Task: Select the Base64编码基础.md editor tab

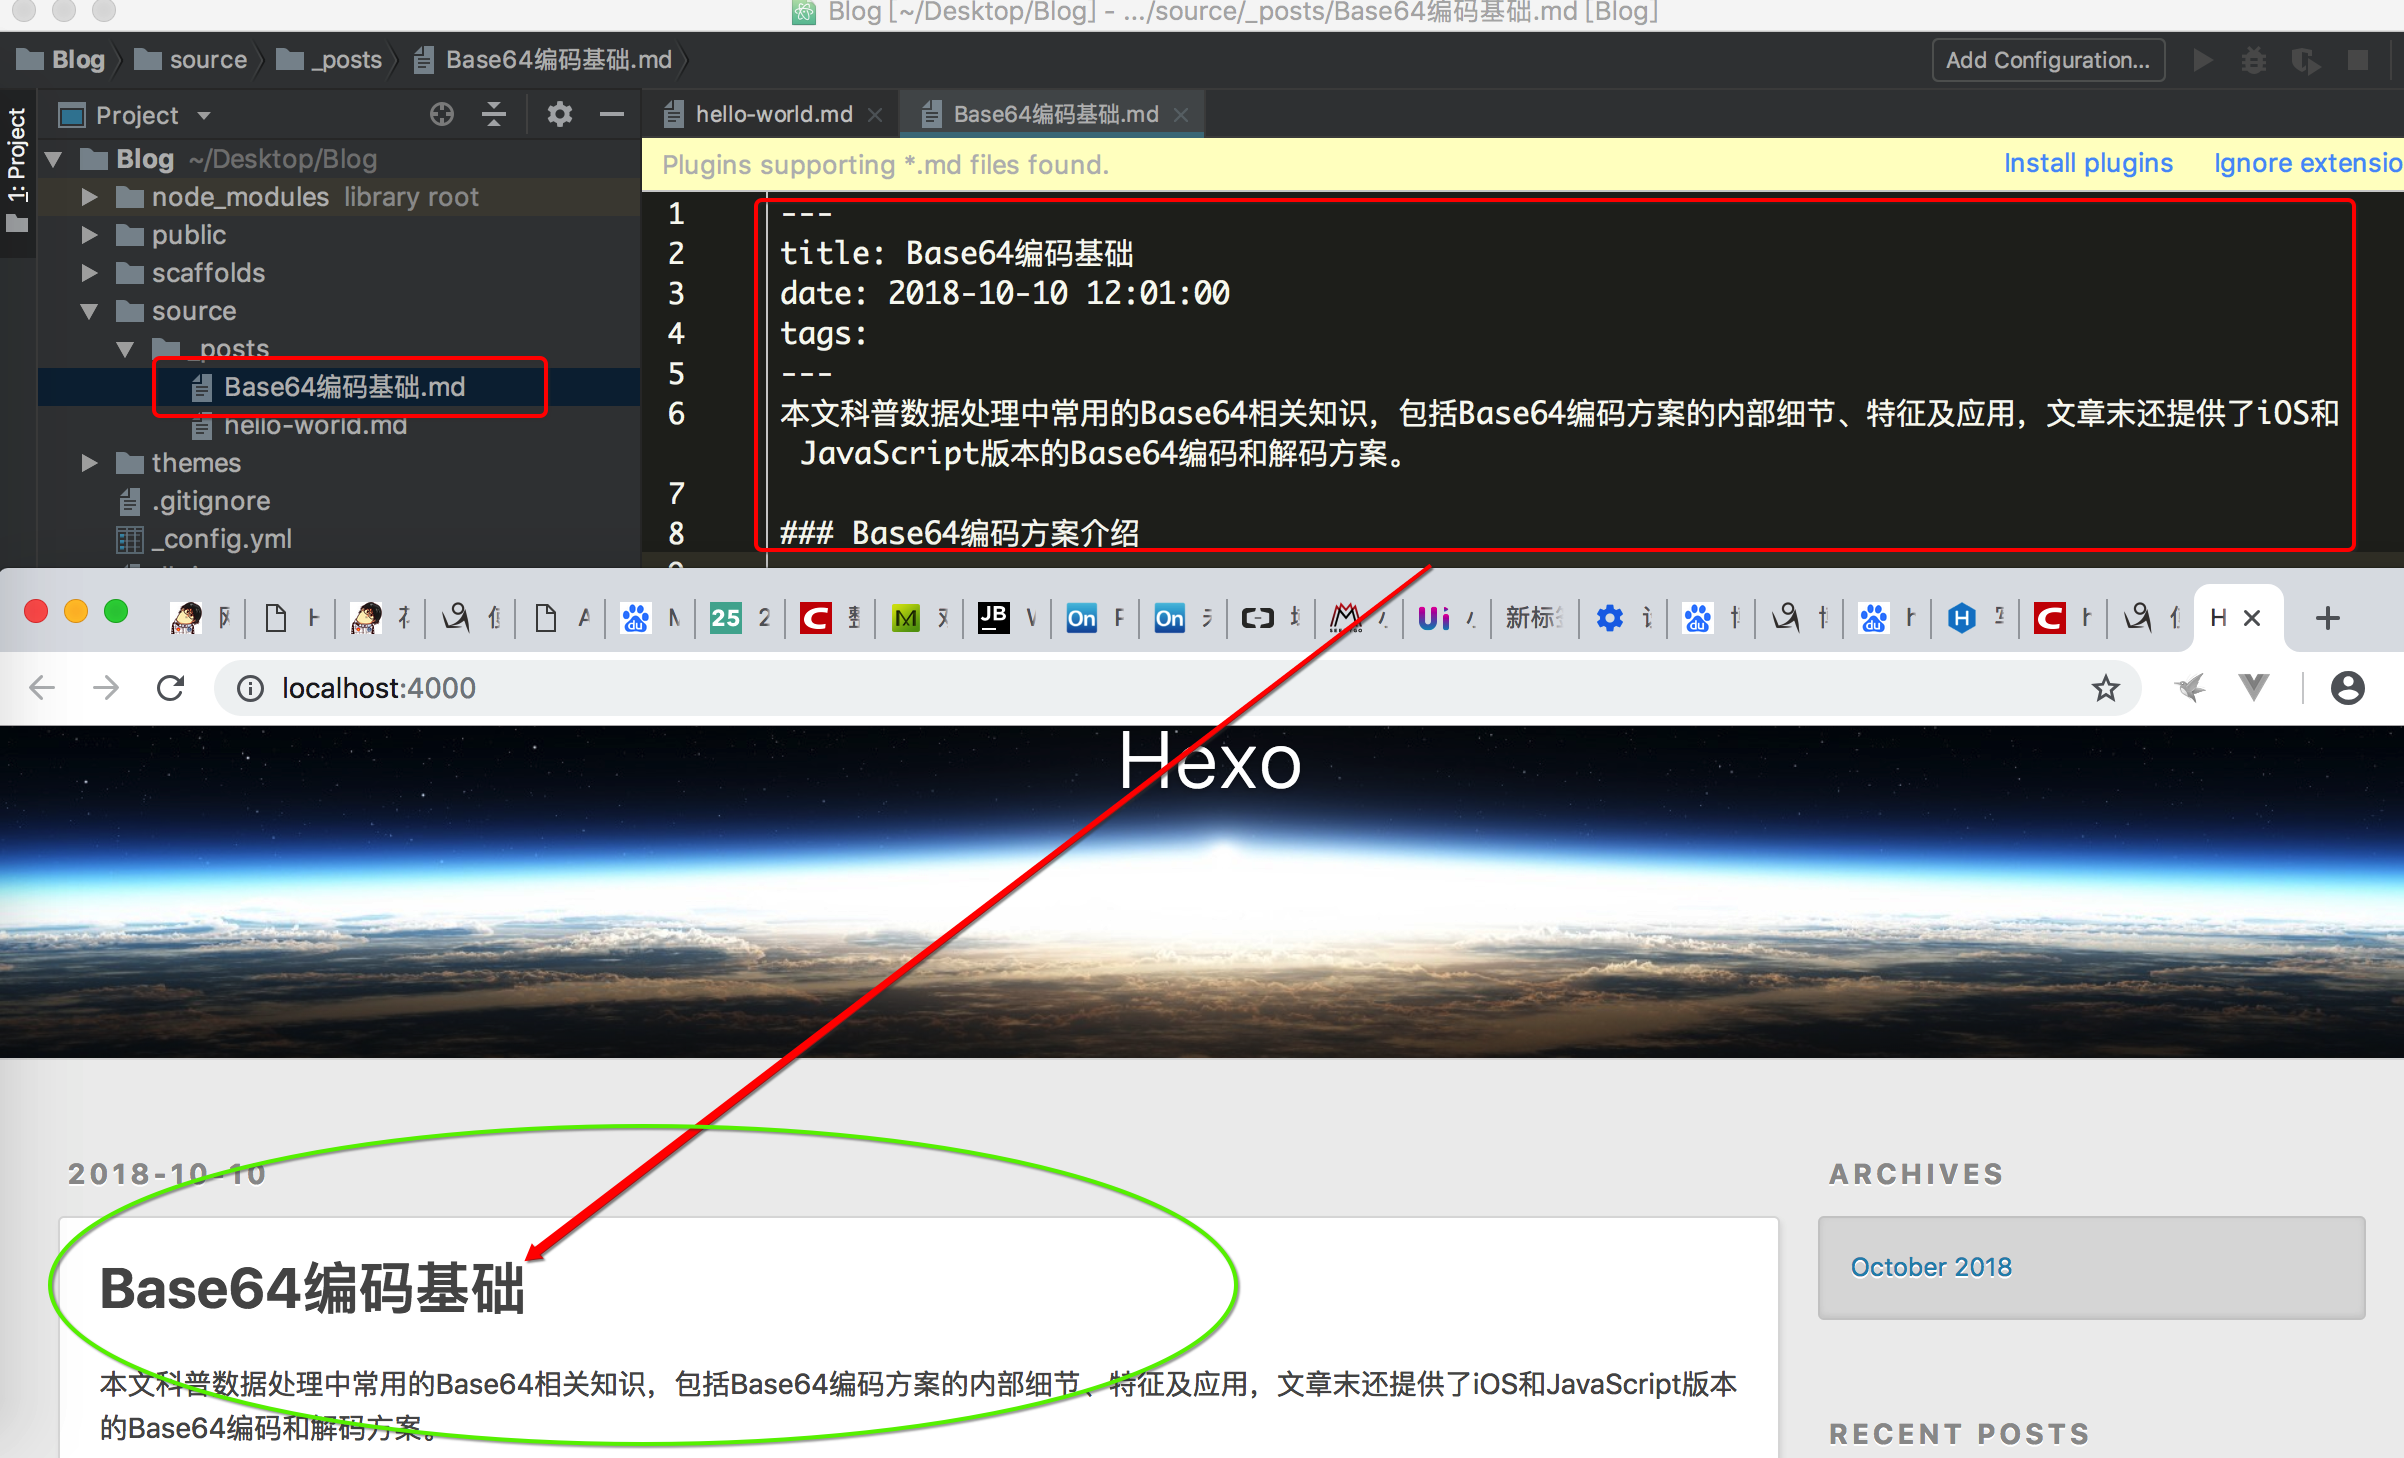Action: [x=1054, y=115]
